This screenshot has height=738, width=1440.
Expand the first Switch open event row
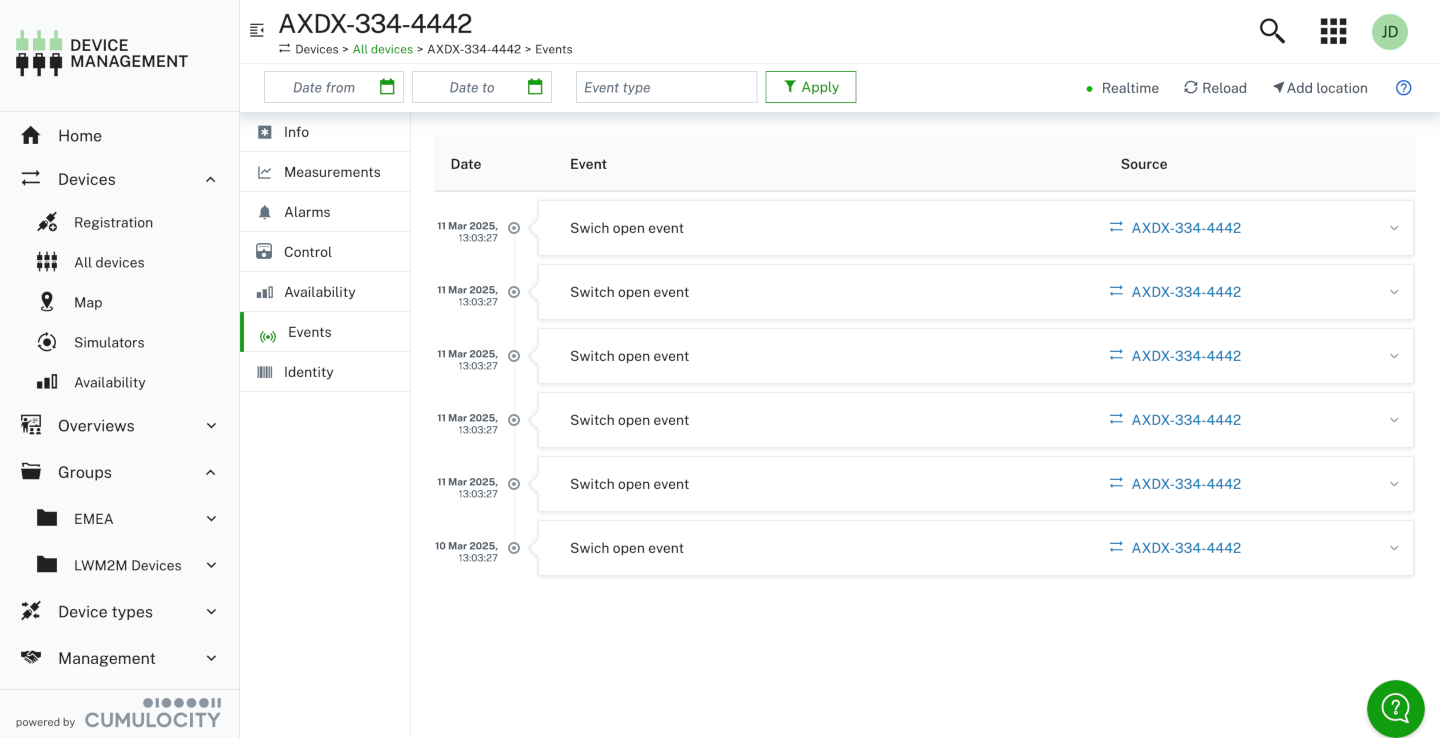(x=1393, y=228)
